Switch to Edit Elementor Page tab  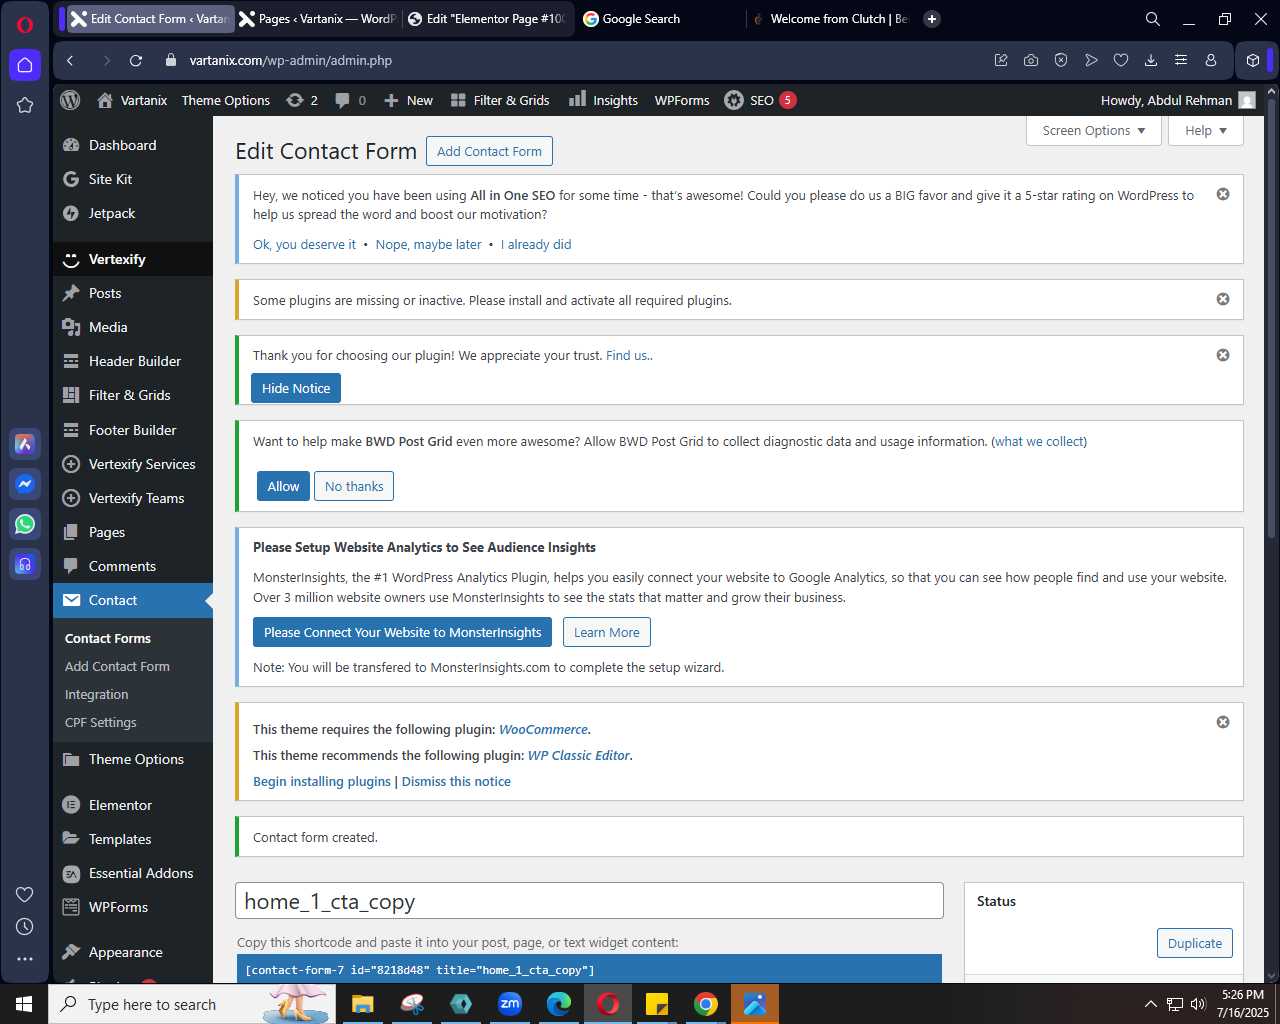coord(486,19)
